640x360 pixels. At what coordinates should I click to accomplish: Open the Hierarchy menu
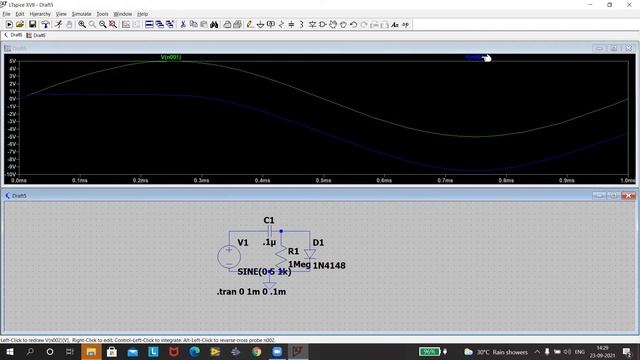point(40,14)
